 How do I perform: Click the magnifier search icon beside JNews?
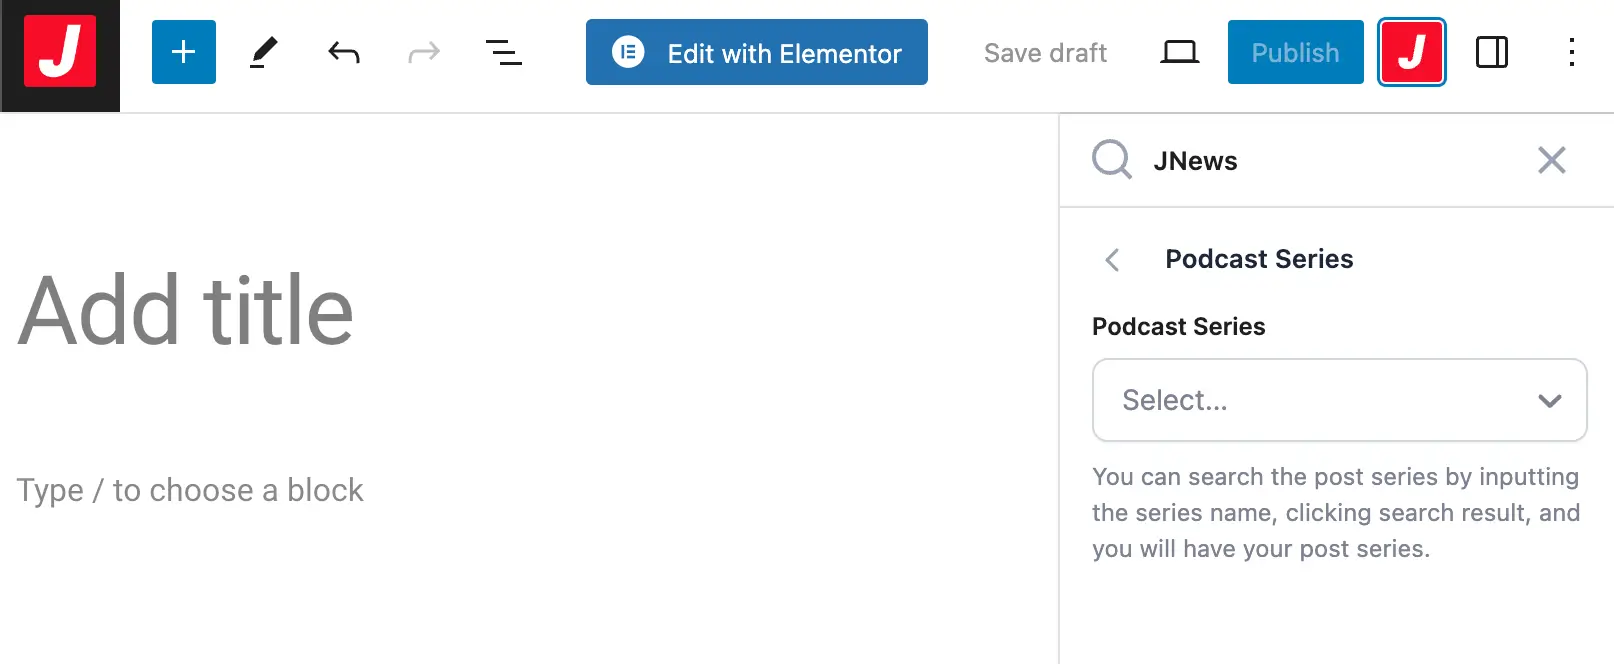tap(1111, 160)
